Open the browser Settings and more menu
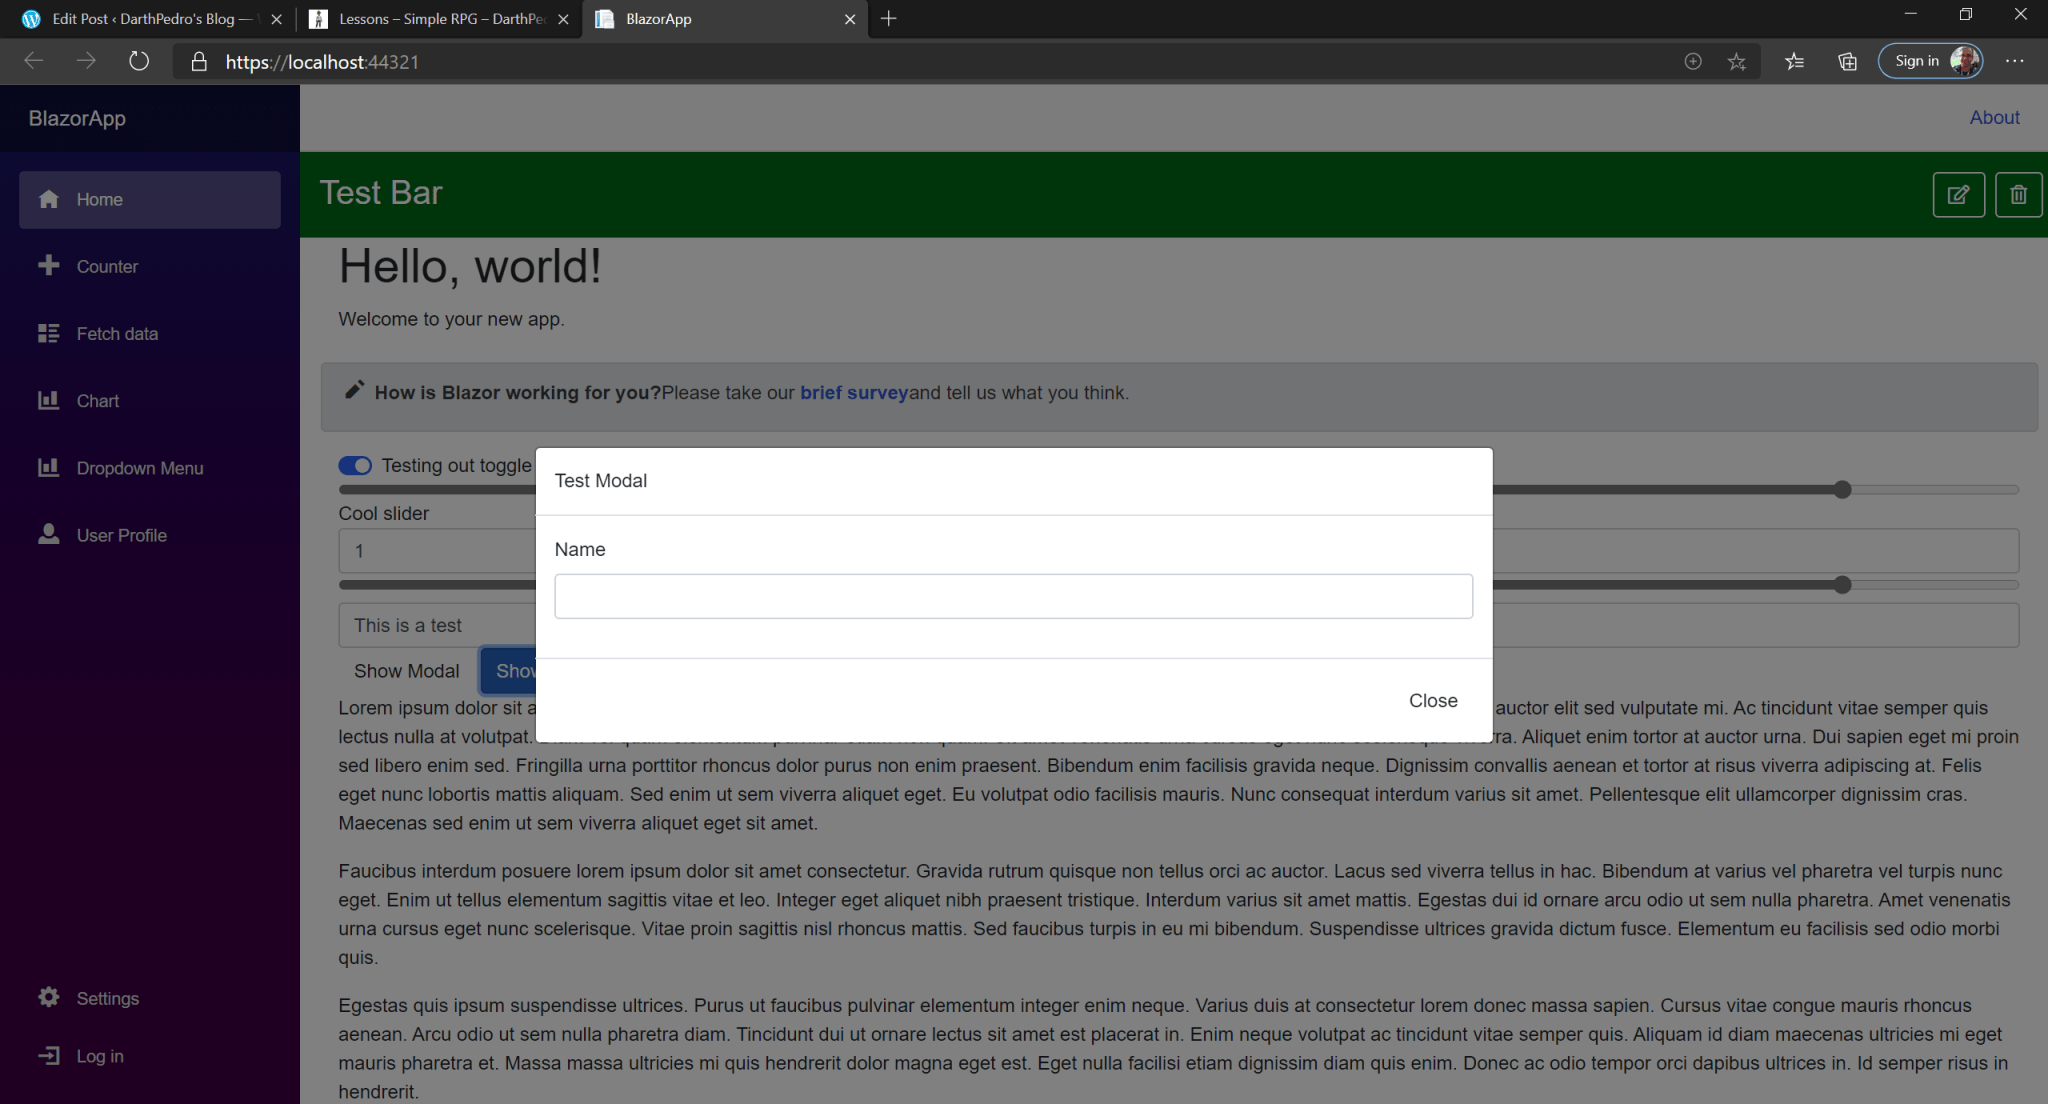The image size is (2048, 1104). coord(2016,61)
